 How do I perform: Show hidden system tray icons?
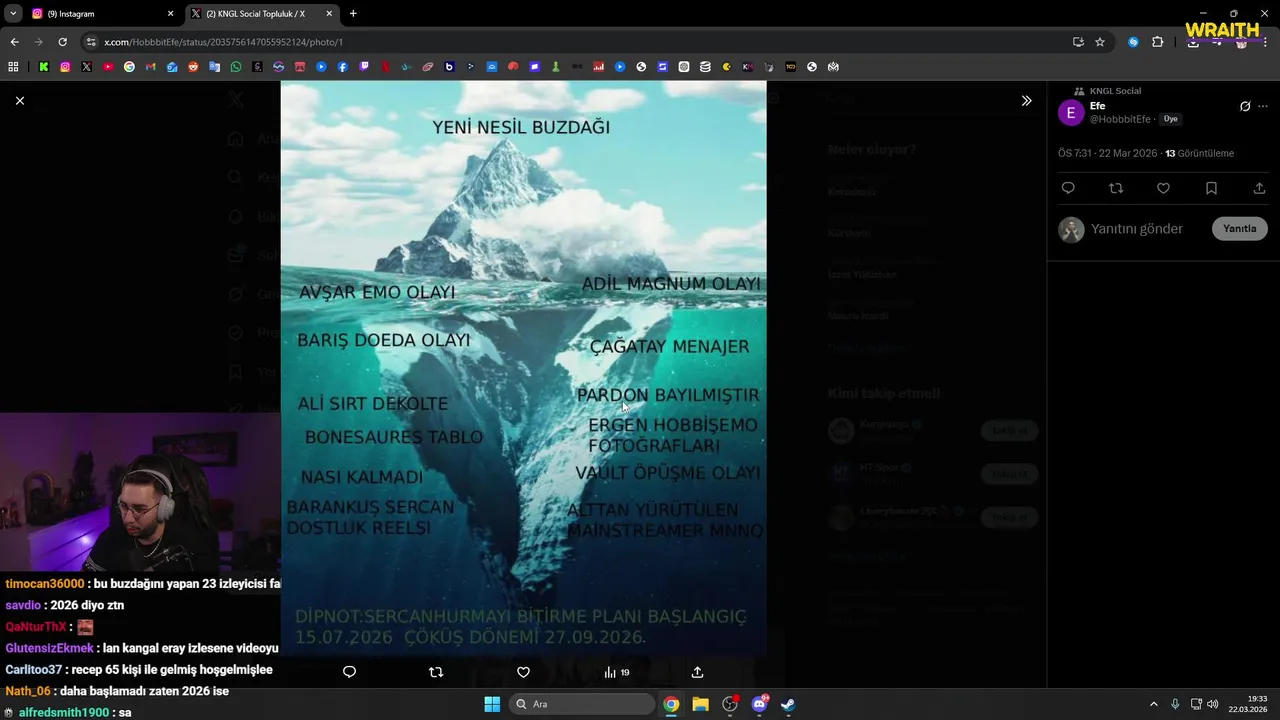tap(1153, 704)
